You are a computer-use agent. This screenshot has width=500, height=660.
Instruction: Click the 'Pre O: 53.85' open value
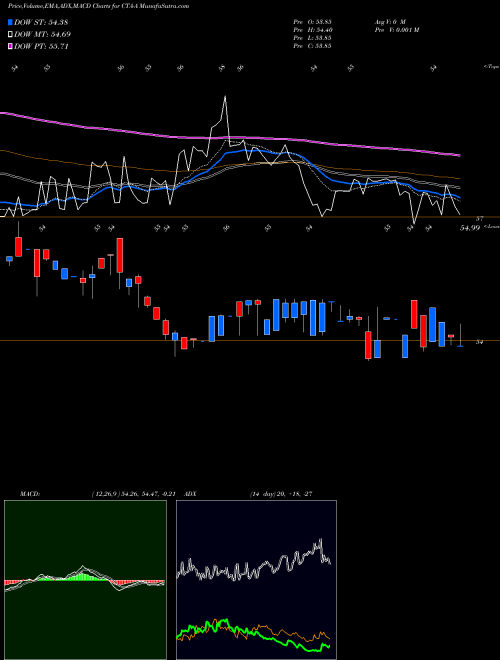312,22
